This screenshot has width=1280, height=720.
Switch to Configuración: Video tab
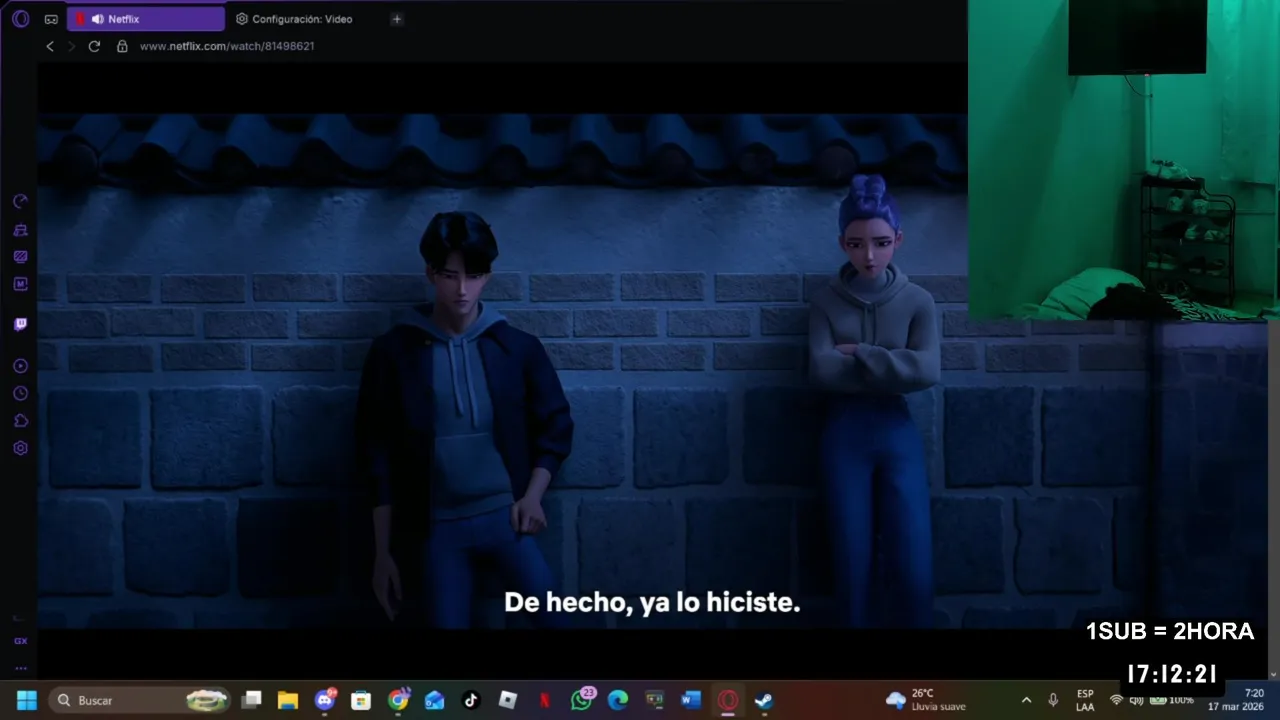(295, 19)
